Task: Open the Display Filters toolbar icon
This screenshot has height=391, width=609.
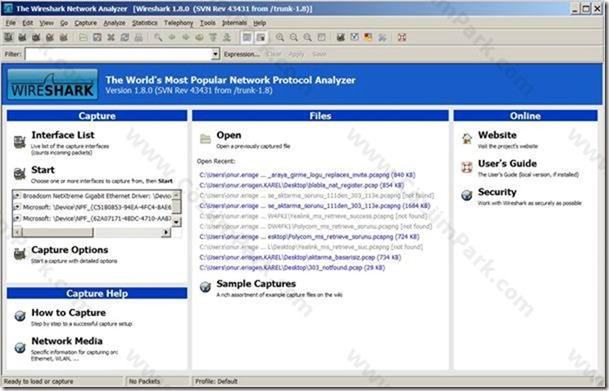Action: [x=354, y=37]
